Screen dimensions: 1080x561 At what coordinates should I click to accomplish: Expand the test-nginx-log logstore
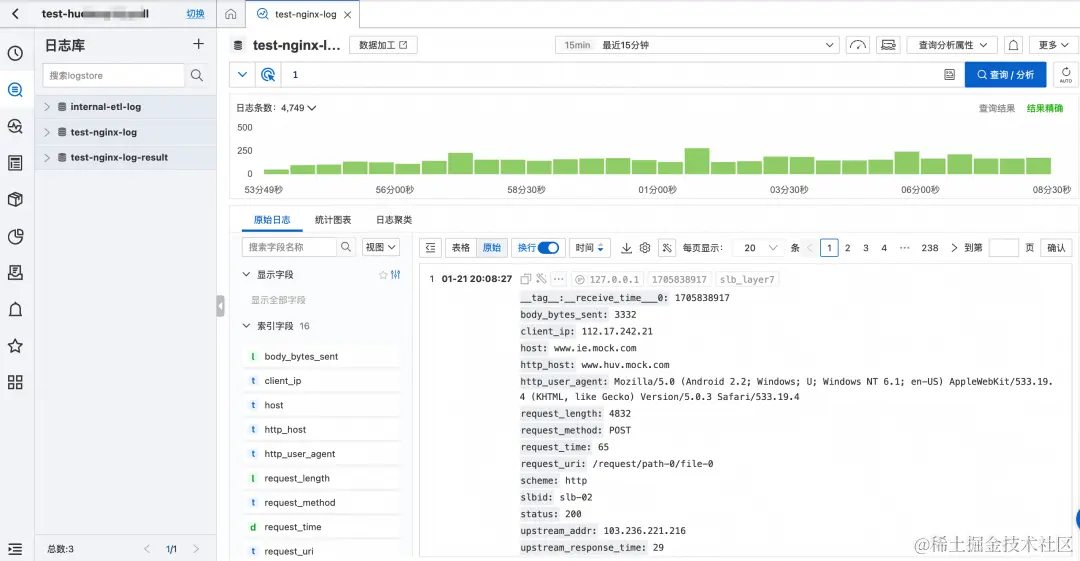[47, 132]
